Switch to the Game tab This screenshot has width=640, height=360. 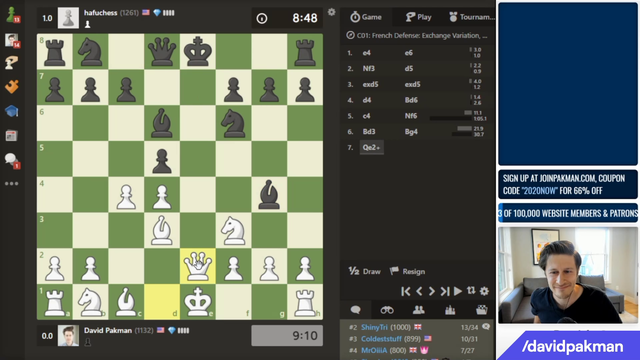tap(366, 17)
